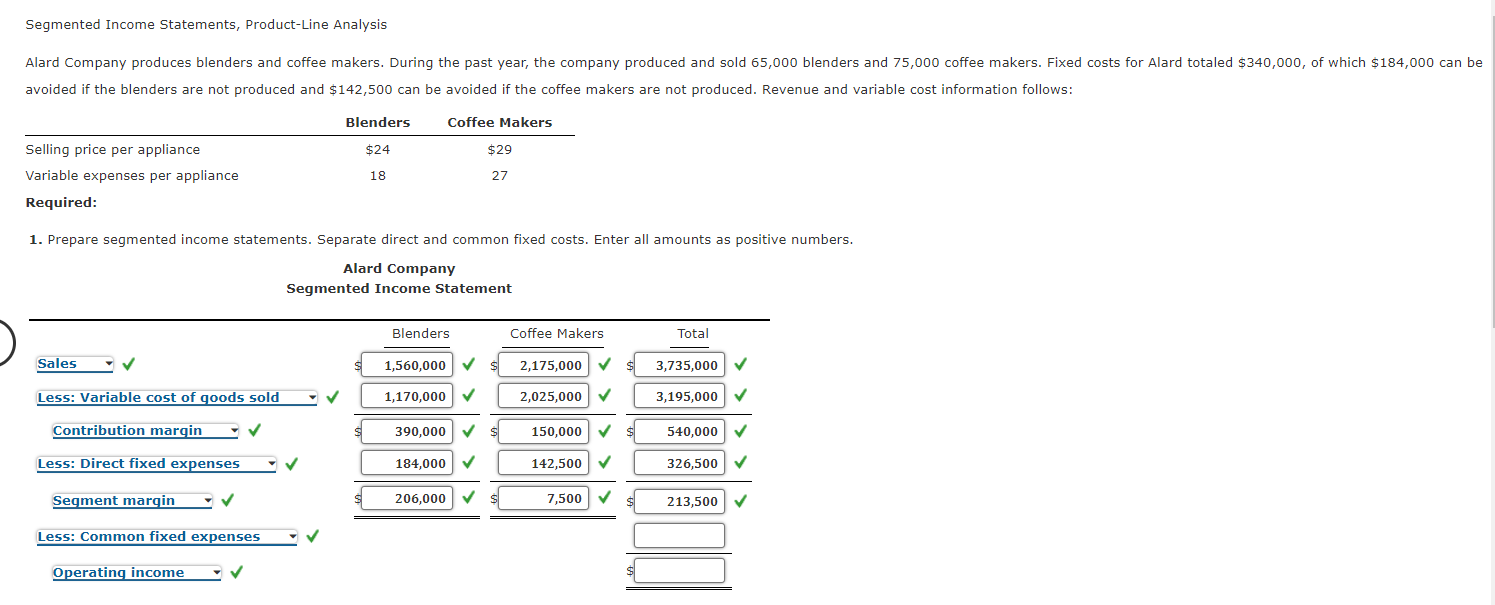Select the Blenders contribution margin field 390,000
The image size is (1495, 605).
(406, 431)
